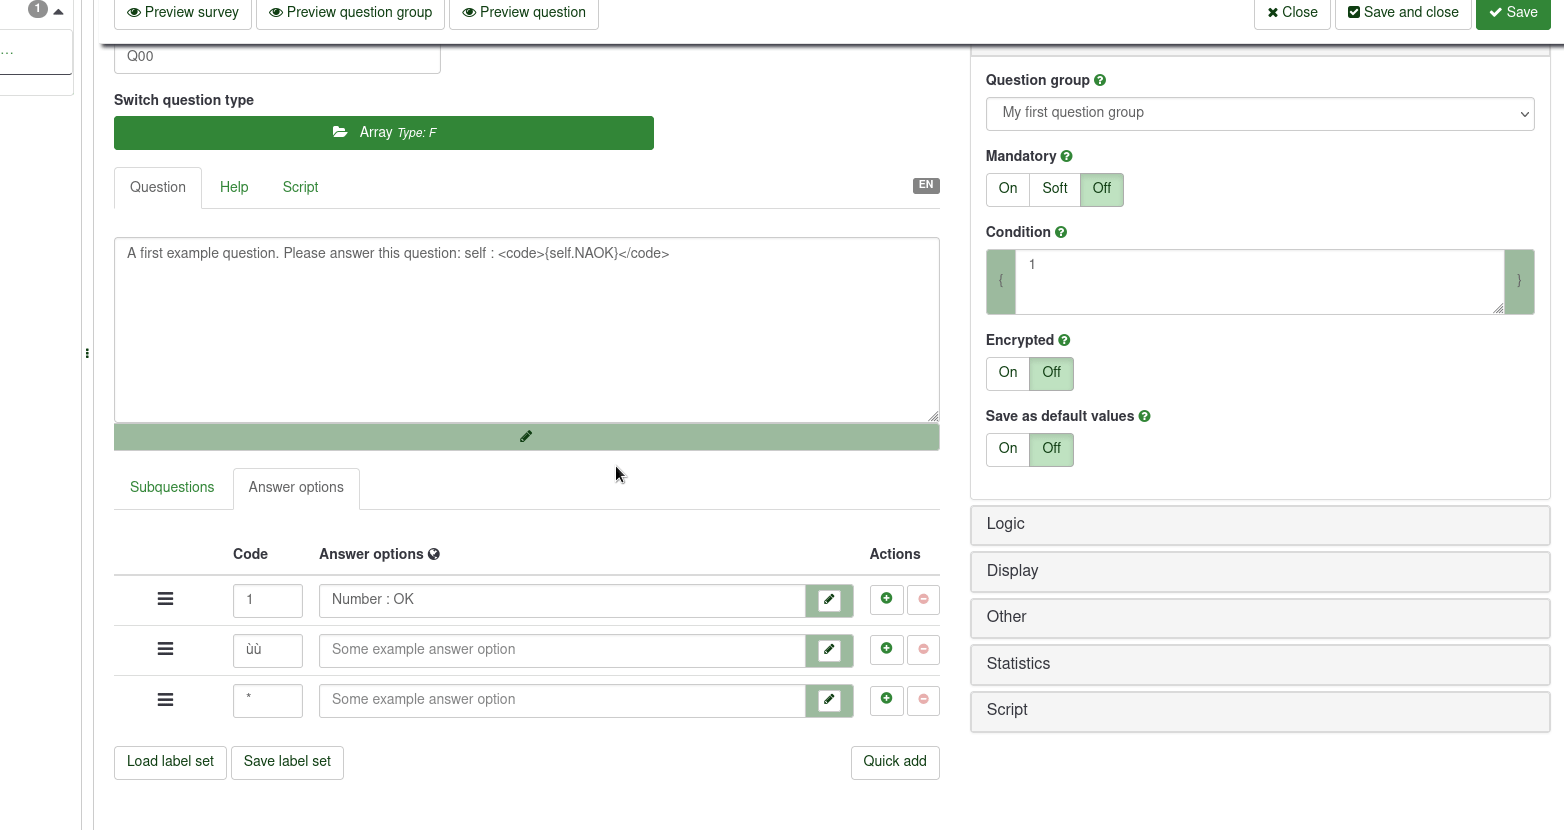This screenshot has height=830, width=1564.
Task: Expand the Statistics settings panel
Action: coord(1259,664)
